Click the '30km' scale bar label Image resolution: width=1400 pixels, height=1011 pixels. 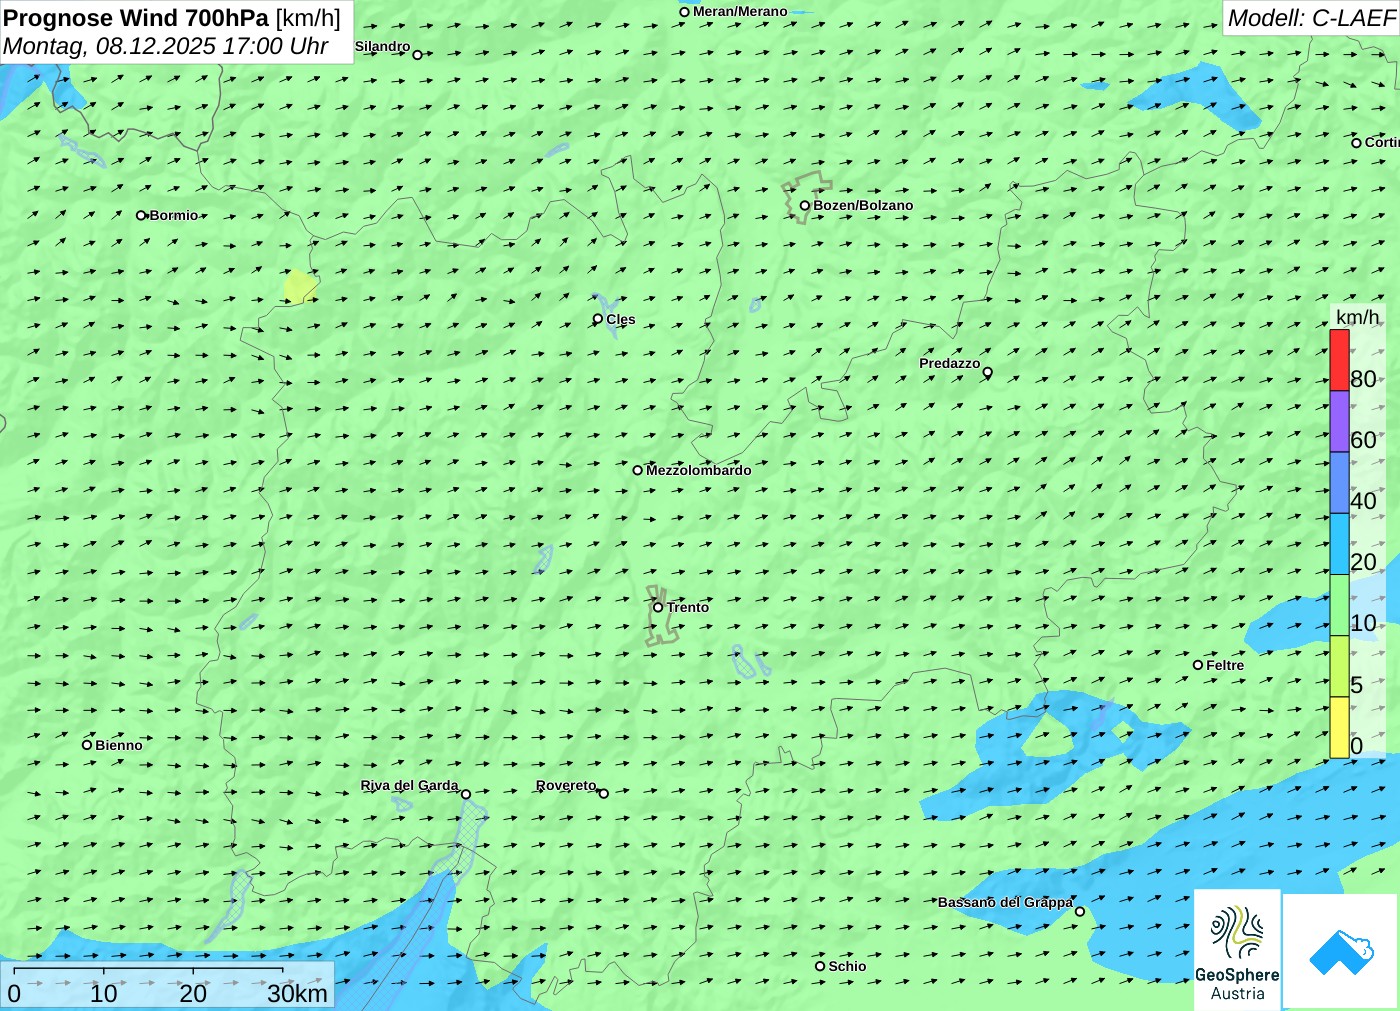(297, 993)
